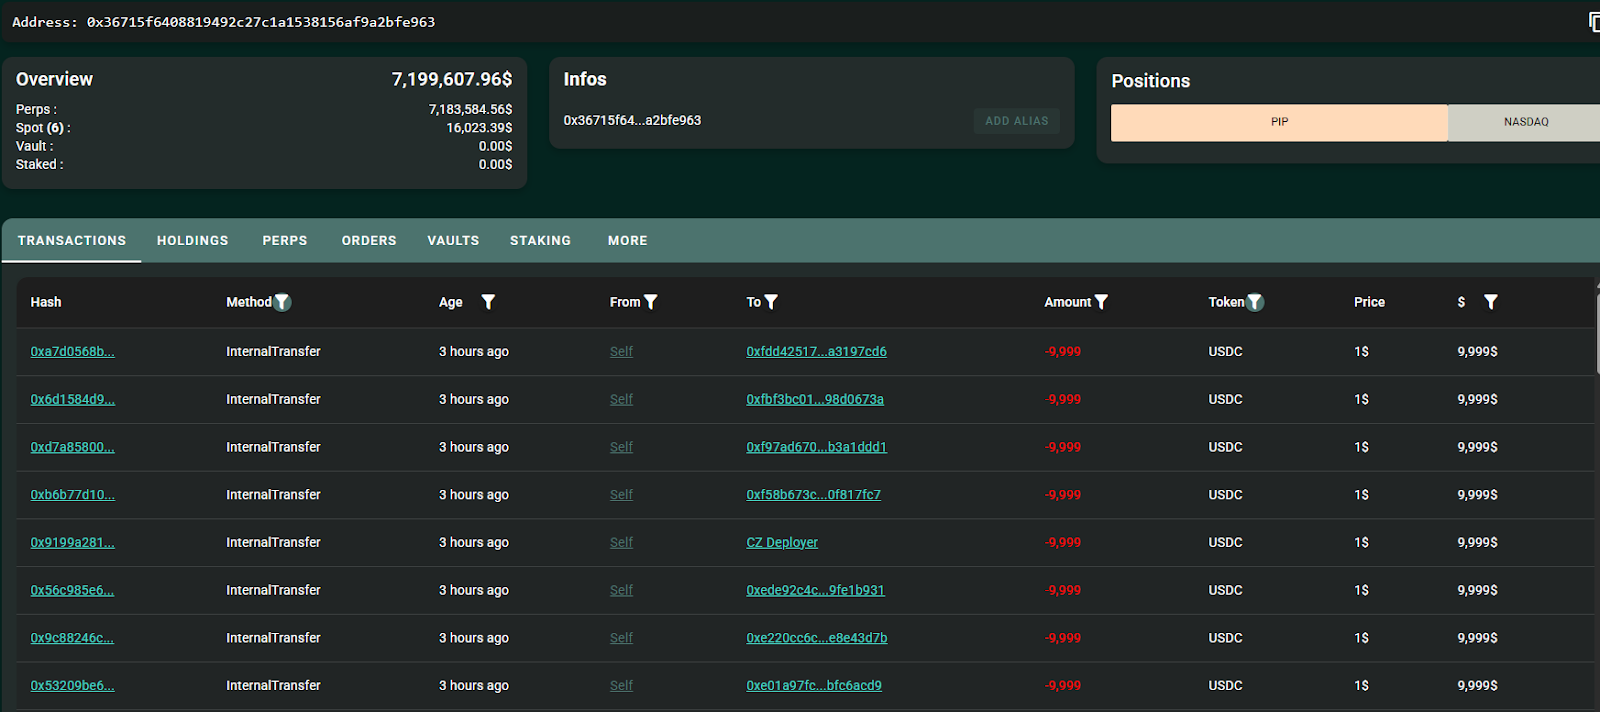Open the To column filter funnel
The height and width of the screenshot is (712, 1600).
[x=771, y=302]
